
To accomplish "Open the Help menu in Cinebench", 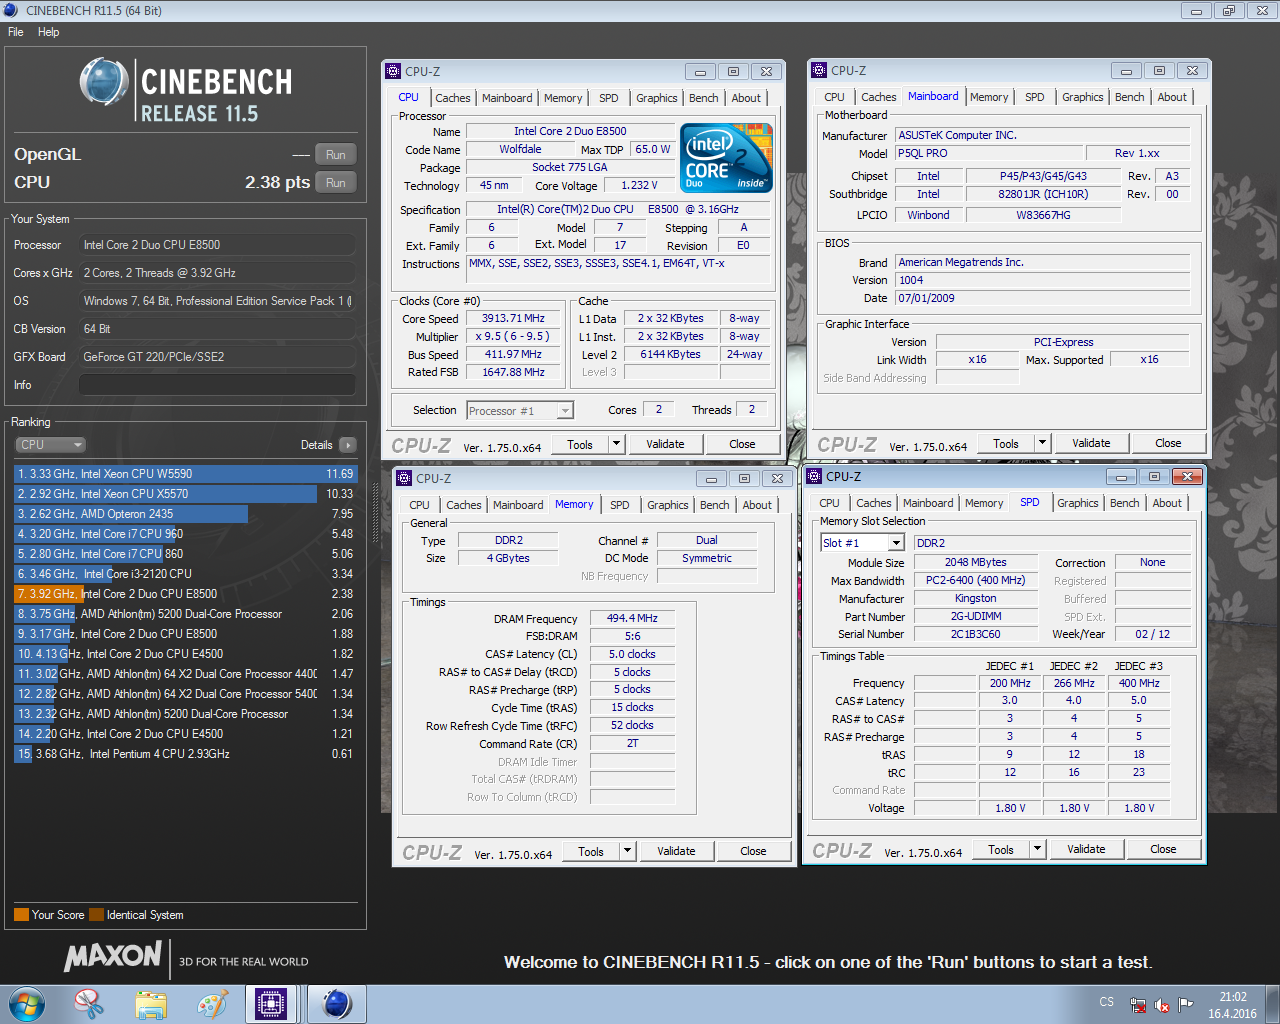I will tap(48, 32).
